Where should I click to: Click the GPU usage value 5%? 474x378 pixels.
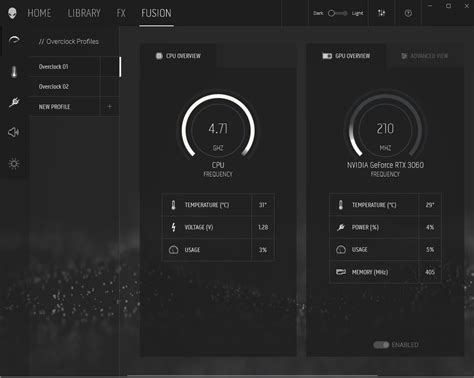(x=430, y=250)
